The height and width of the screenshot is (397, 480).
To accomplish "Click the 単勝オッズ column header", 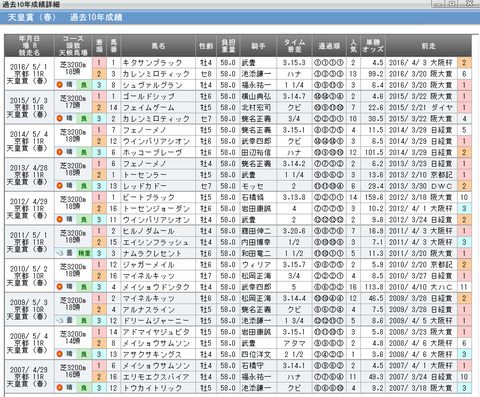I will coord(373,46).
